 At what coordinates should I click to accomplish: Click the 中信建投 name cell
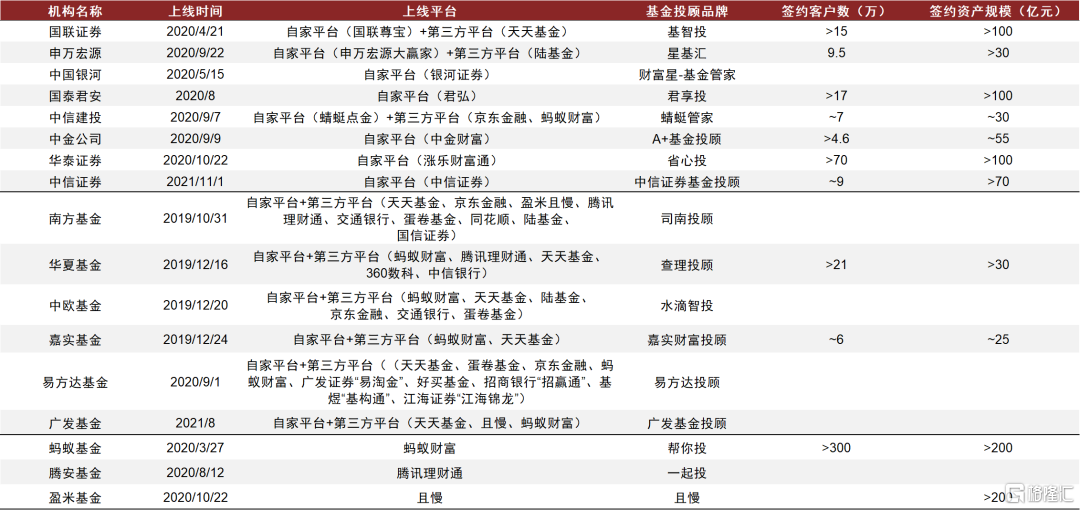coord(74,117)
